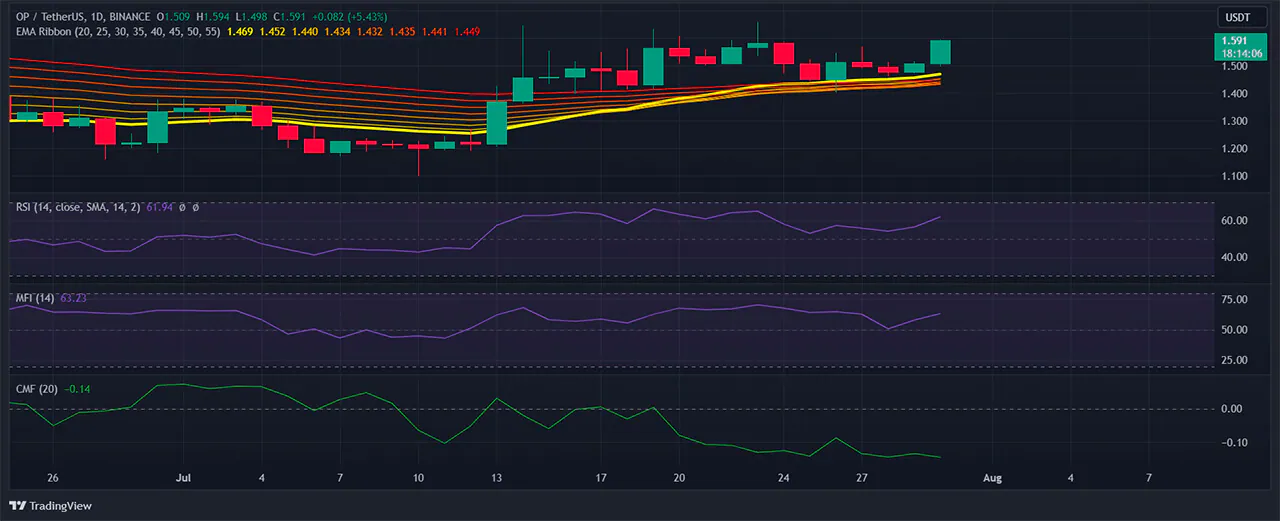Viewport: 1280px width, 521px height.
Task: Click the 1.300 price axis label
Action: tap(1233, 121)
